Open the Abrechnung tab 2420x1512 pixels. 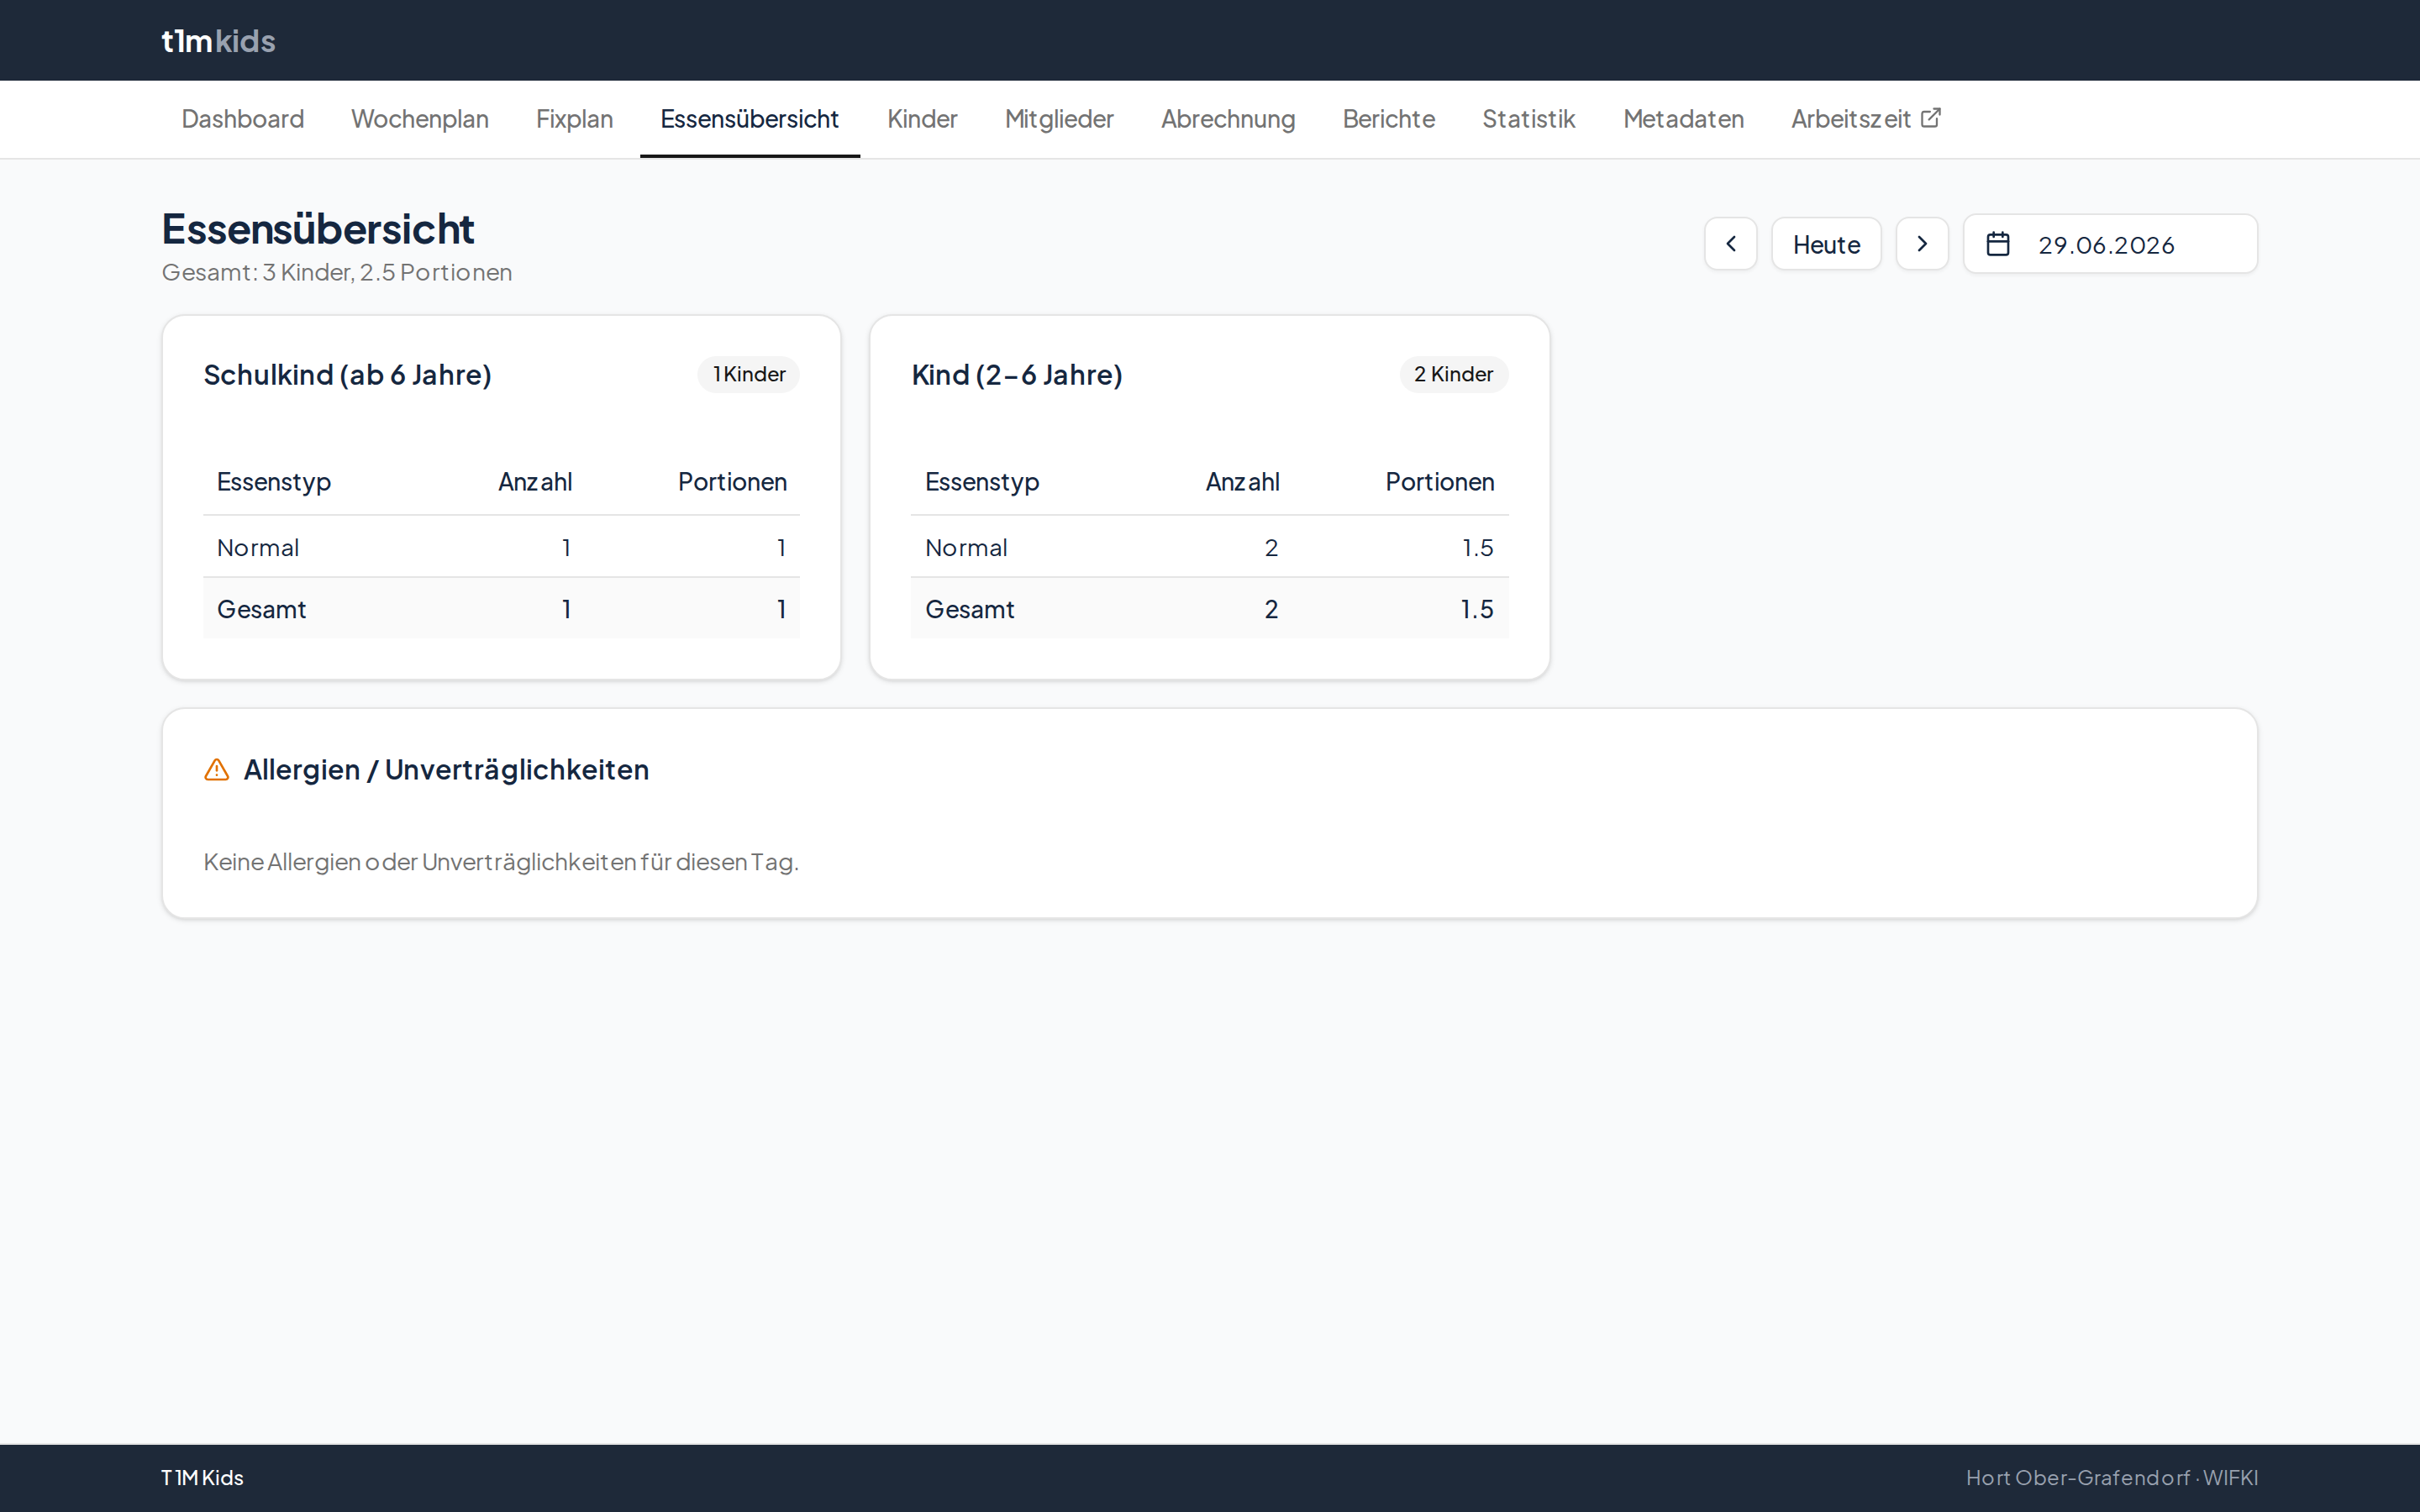click(1228, 119)
